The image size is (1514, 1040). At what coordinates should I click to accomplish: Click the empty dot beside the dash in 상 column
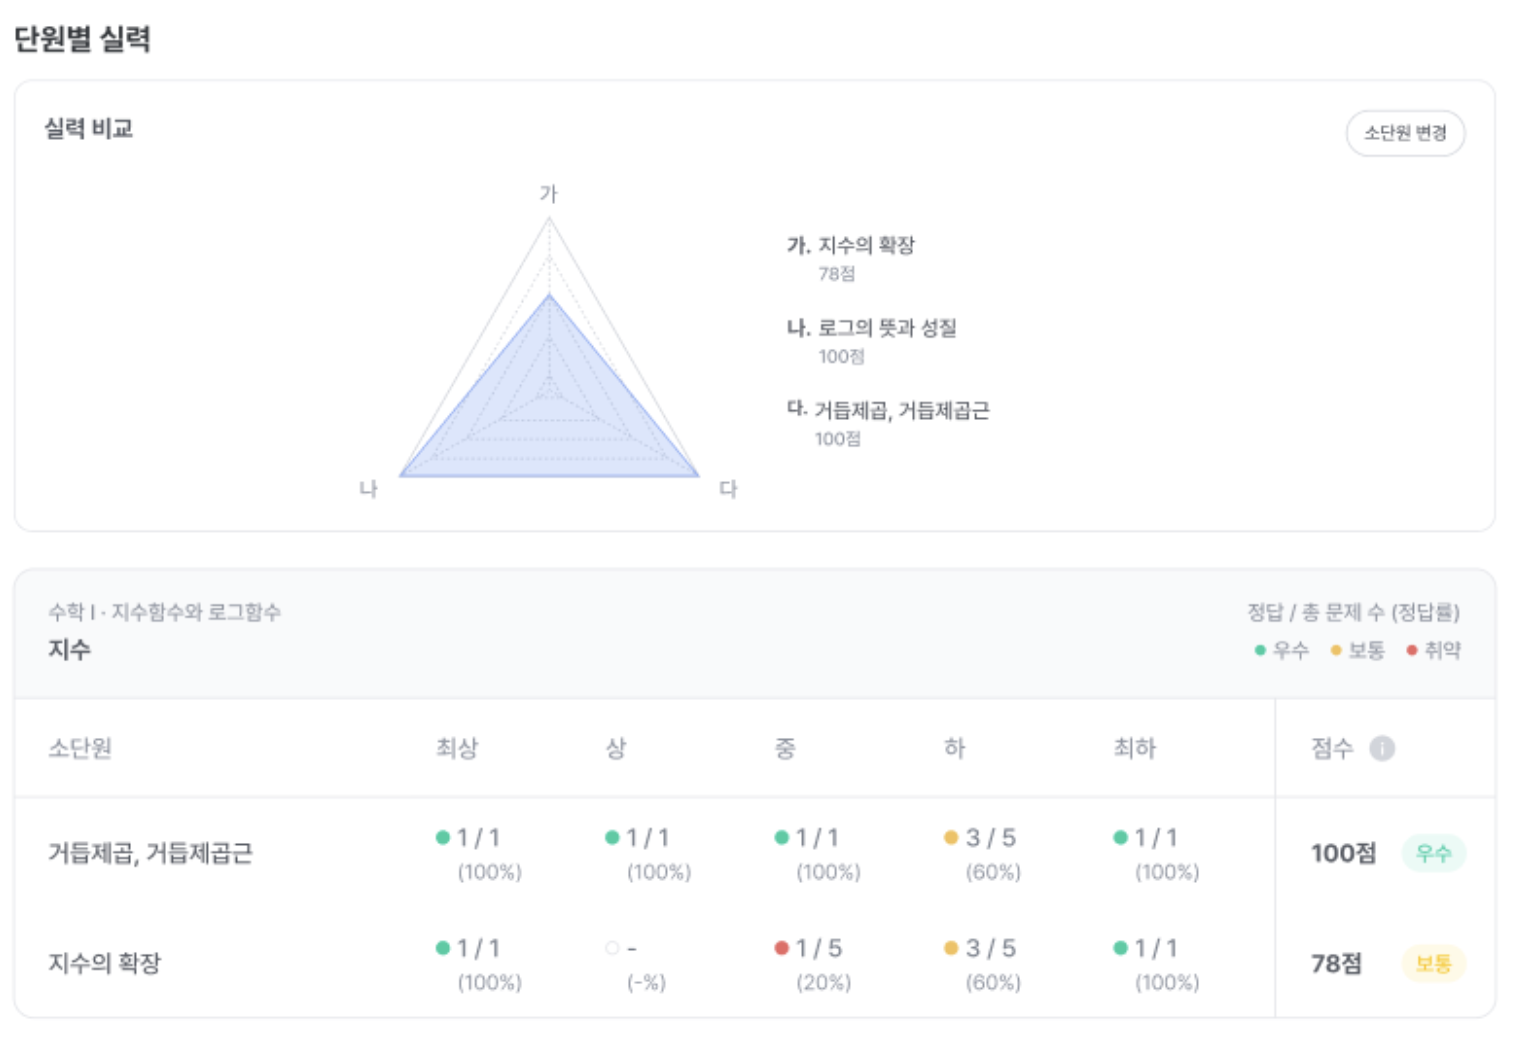[611, 947]
